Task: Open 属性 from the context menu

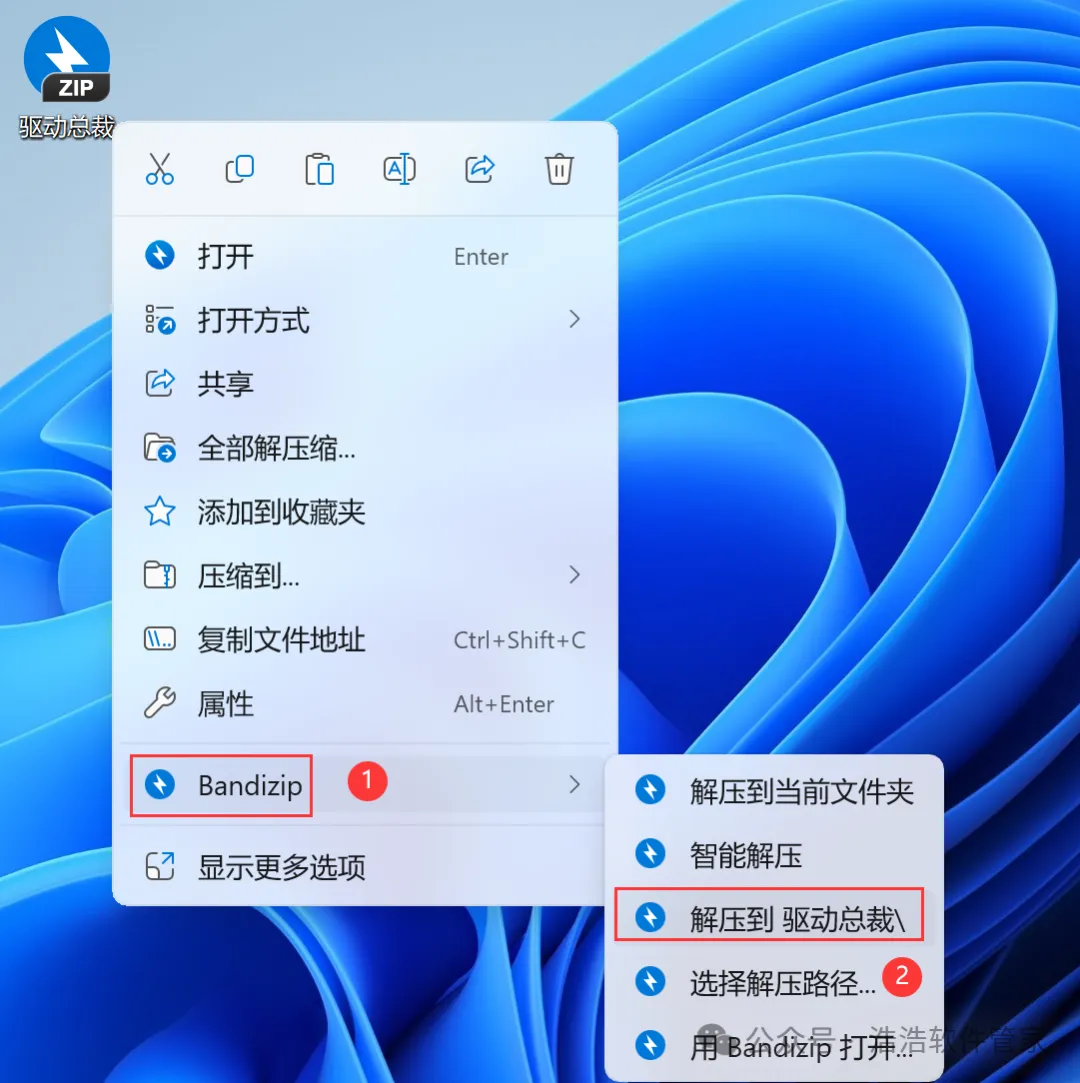Action: pos(365,704)
